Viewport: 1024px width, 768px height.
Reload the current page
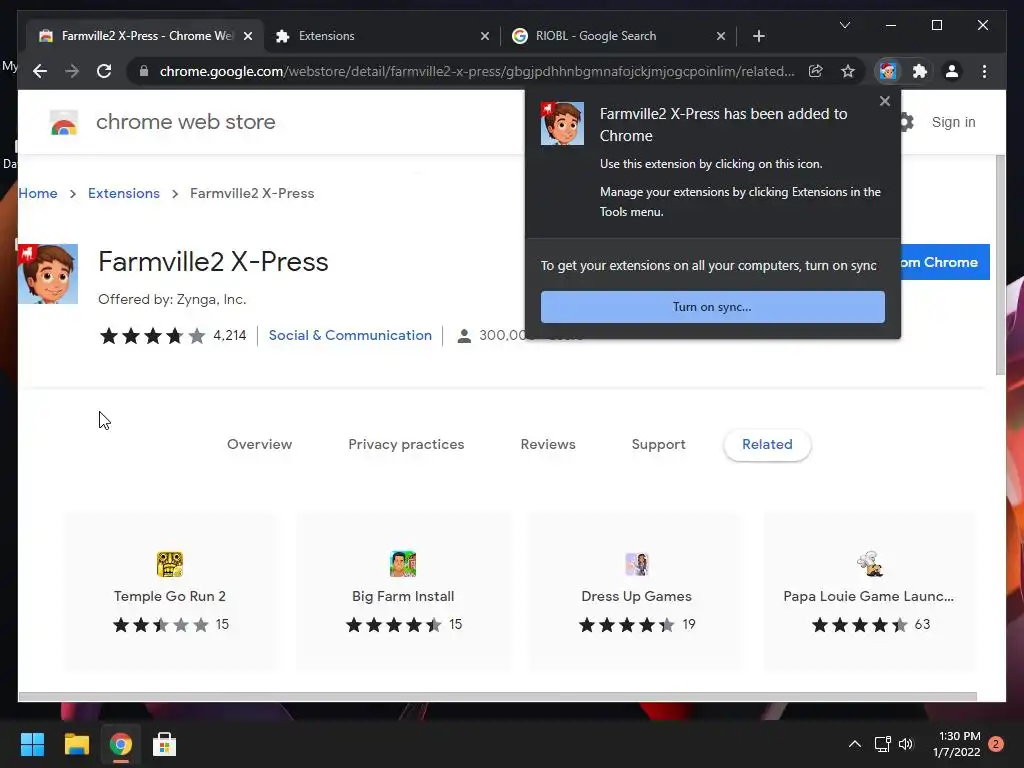click(x=104, y=71)
